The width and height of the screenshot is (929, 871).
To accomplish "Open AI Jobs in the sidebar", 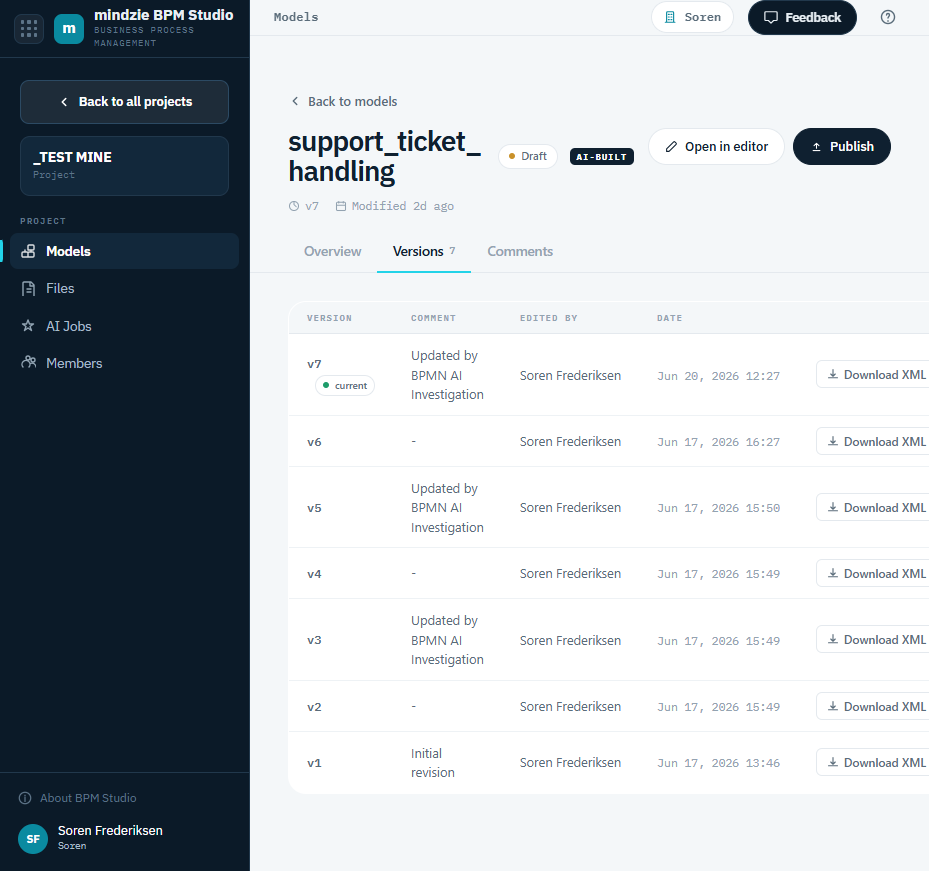I will point(124,326).
